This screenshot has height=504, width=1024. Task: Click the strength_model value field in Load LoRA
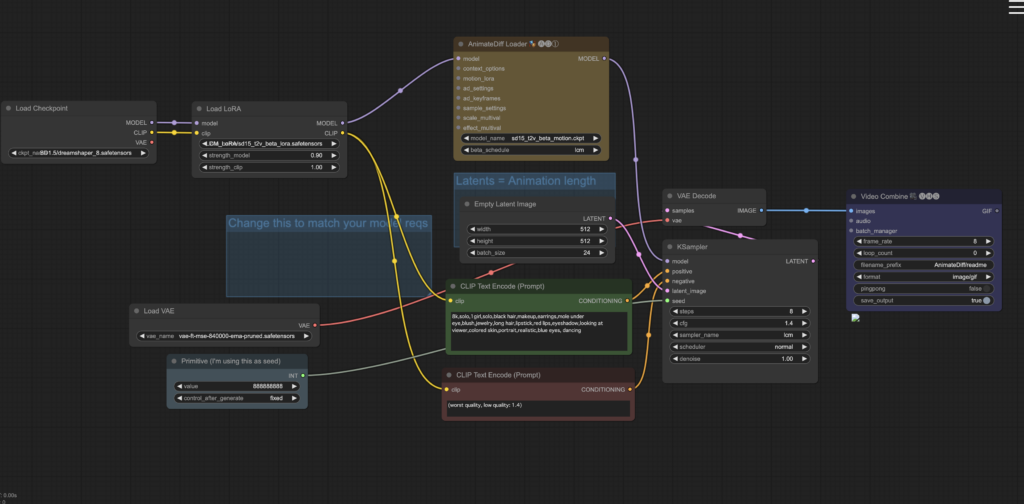click(270, 155)
